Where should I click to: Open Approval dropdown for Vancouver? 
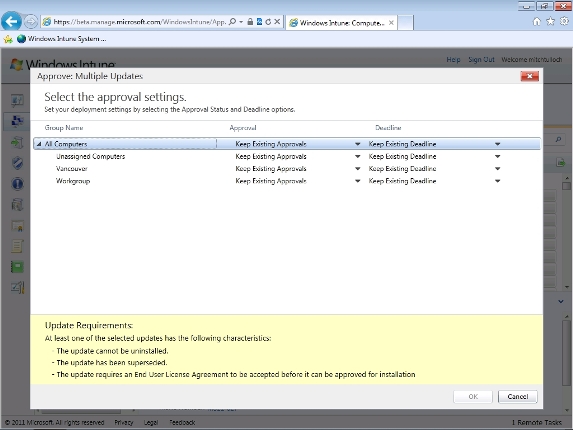[x=358, y=169]
